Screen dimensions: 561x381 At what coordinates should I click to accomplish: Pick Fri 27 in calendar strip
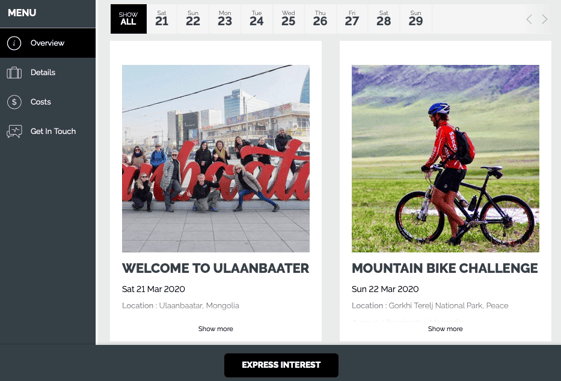352,19
